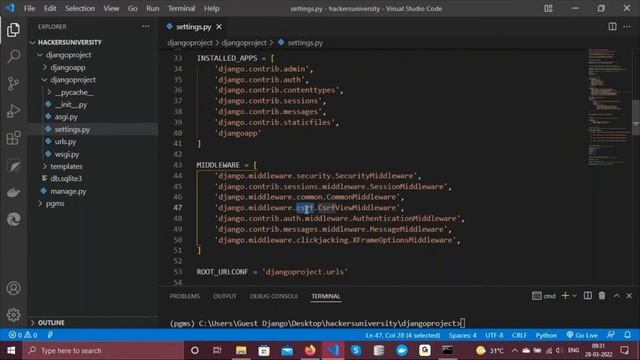Select the Terminal panel tab
Screen dimensions: 640x360
326,296
